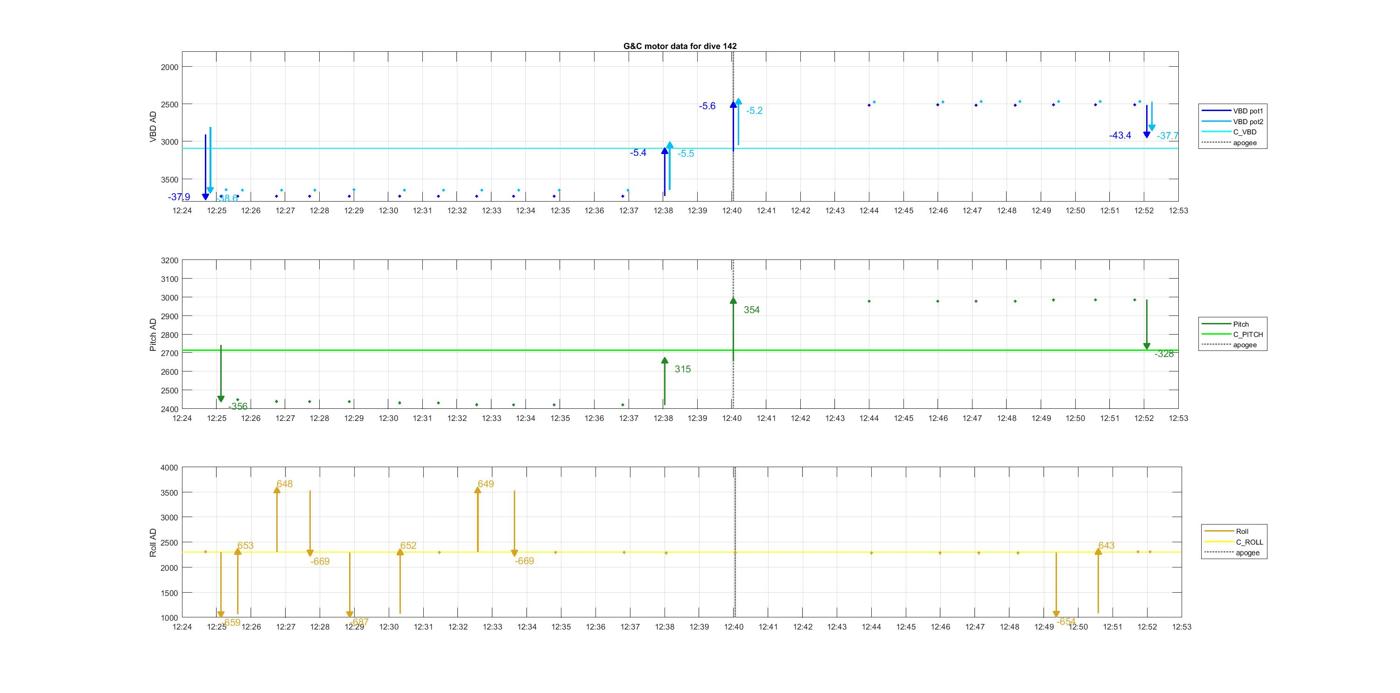Click the gold down arrow labeled -654

1056,585
